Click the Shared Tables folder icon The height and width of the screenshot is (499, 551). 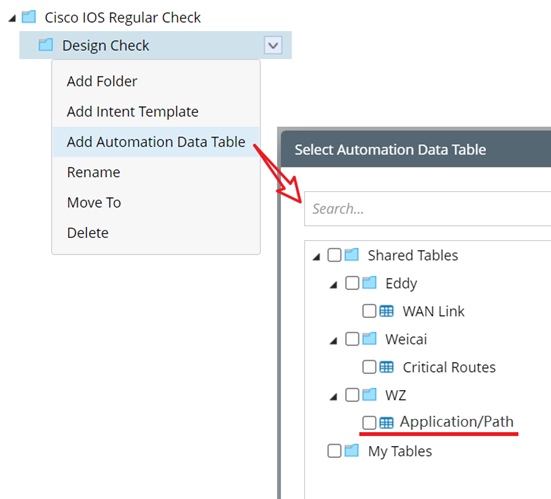351,255
